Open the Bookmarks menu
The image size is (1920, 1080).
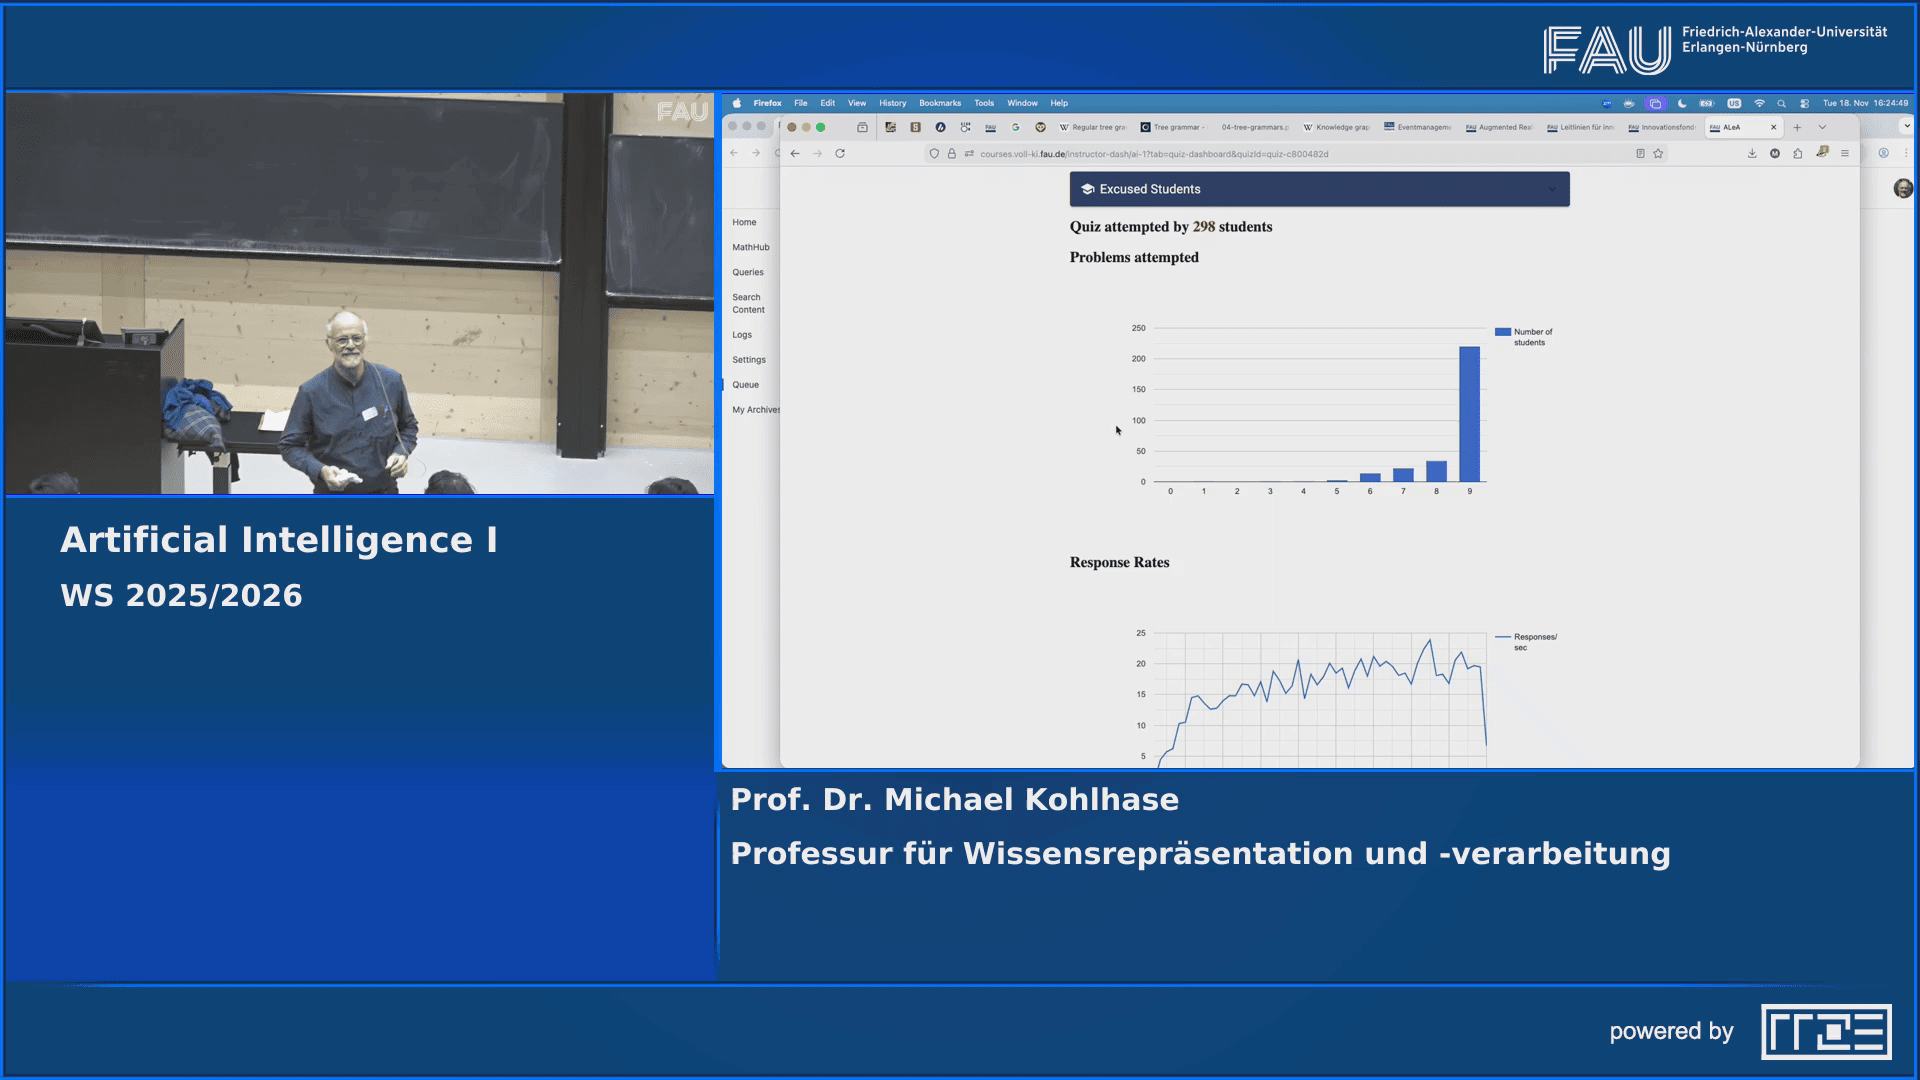pyautogui.click(x=940, y=103)
